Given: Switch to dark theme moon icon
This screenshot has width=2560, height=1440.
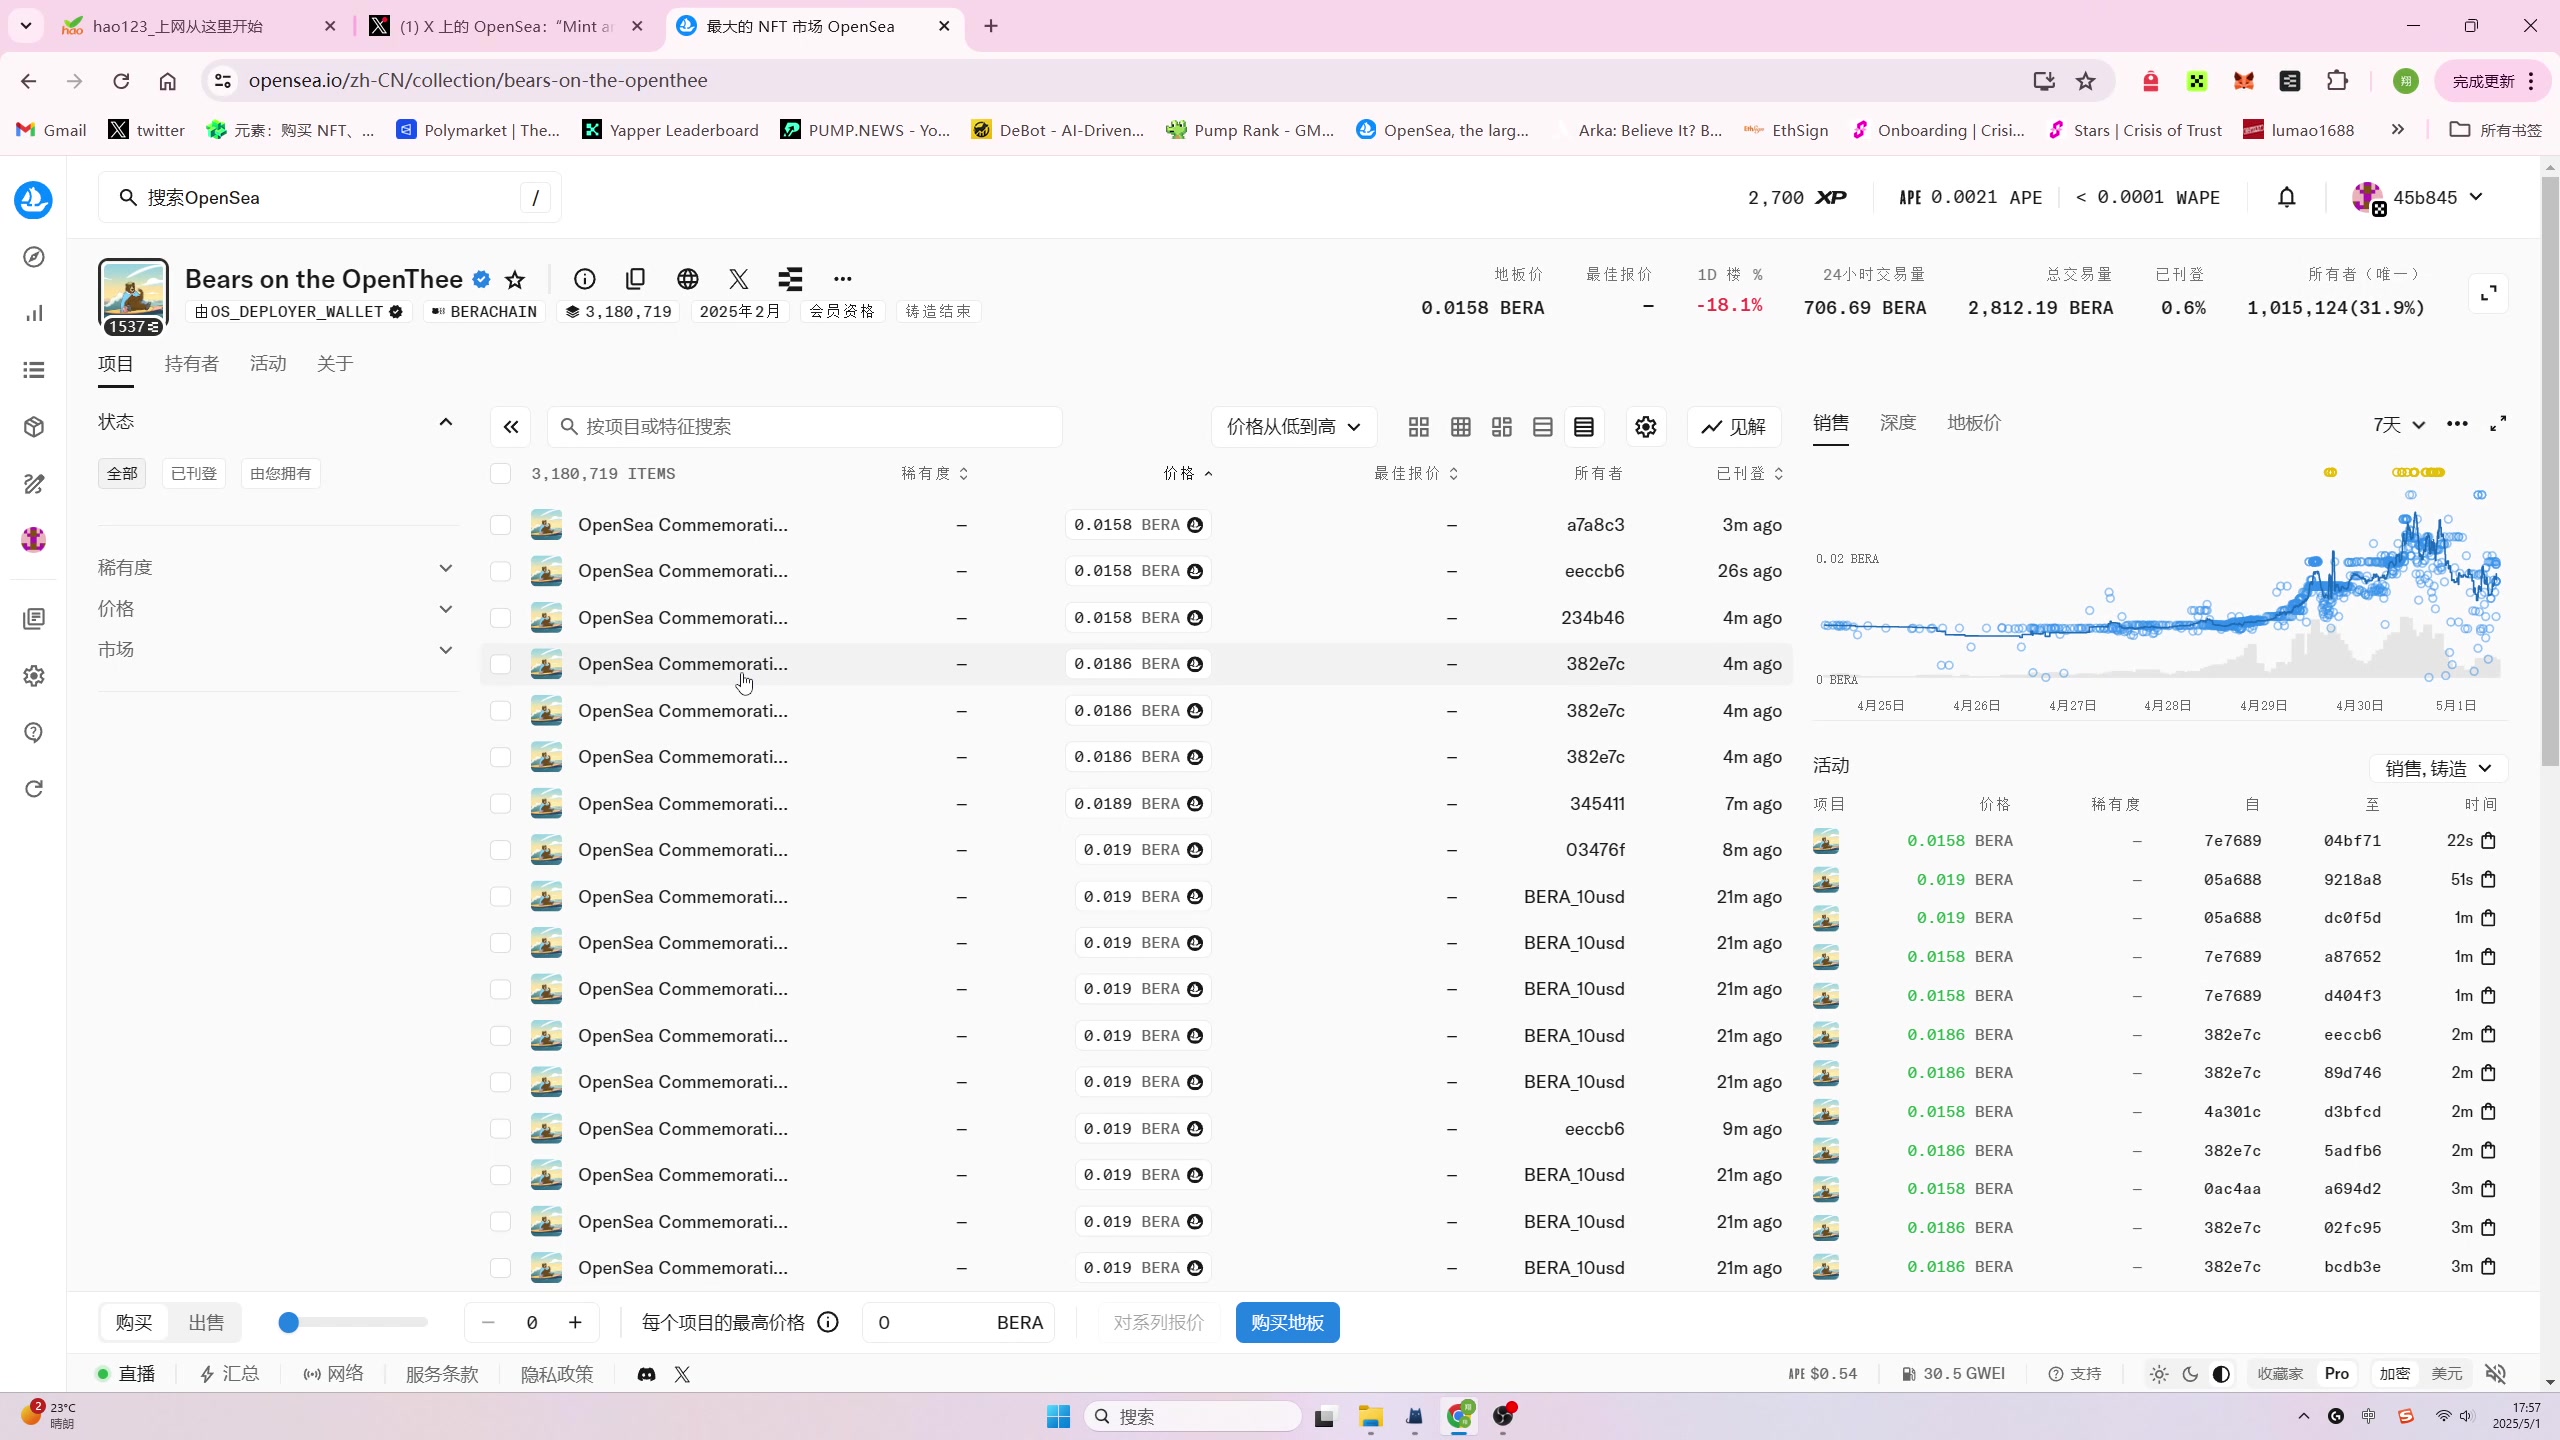Looking at the screenshot, I should (x=2190, y=1375).
